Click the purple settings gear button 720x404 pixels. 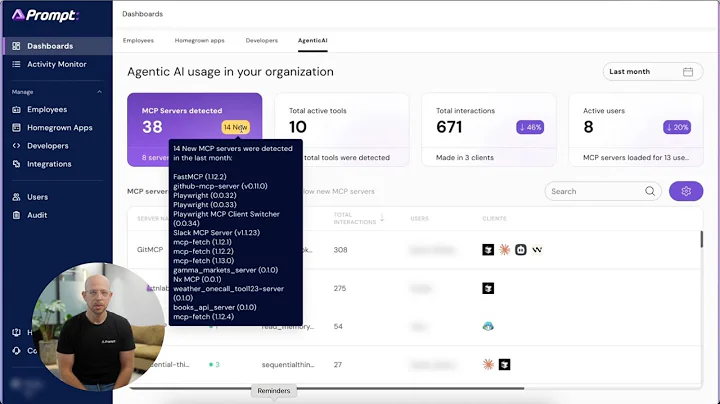pyautogui.click(x=686, y=191)
